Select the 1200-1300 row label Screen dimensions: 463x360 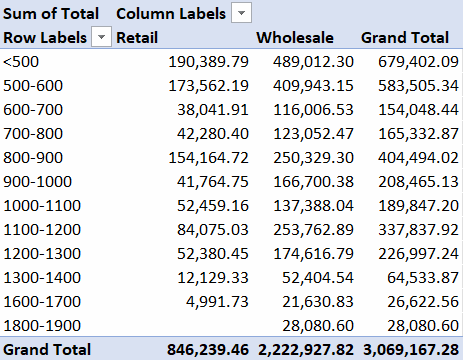(x=42, y=254)
